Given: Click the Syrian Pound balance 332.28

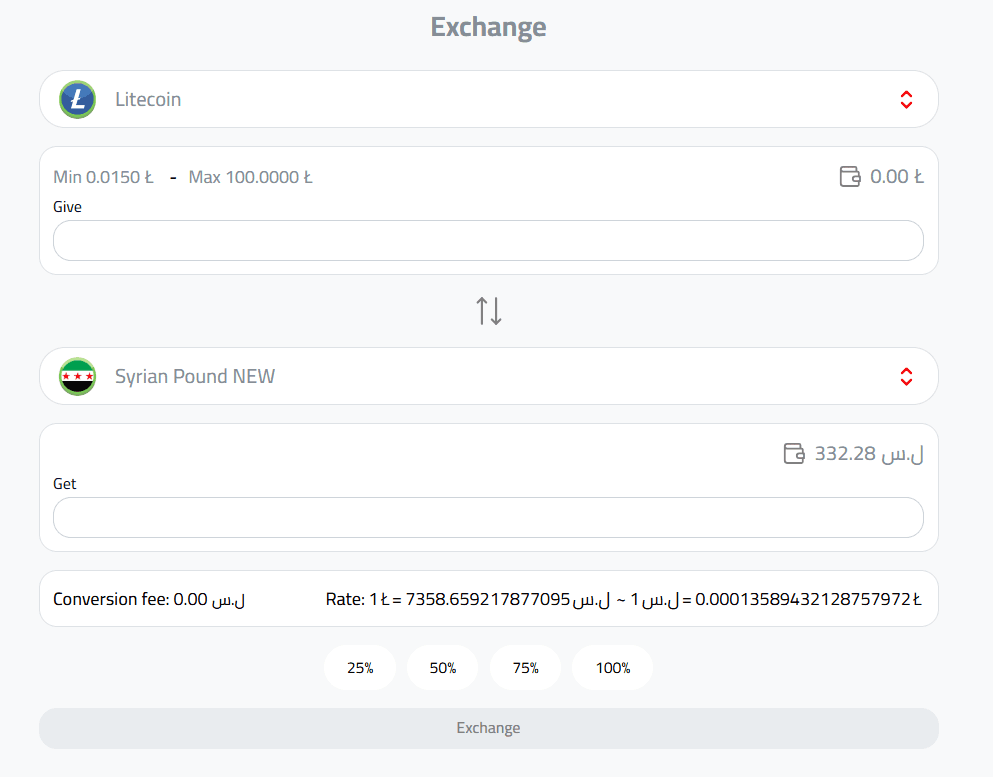Looking at the screenshot, I should [866, 453].
